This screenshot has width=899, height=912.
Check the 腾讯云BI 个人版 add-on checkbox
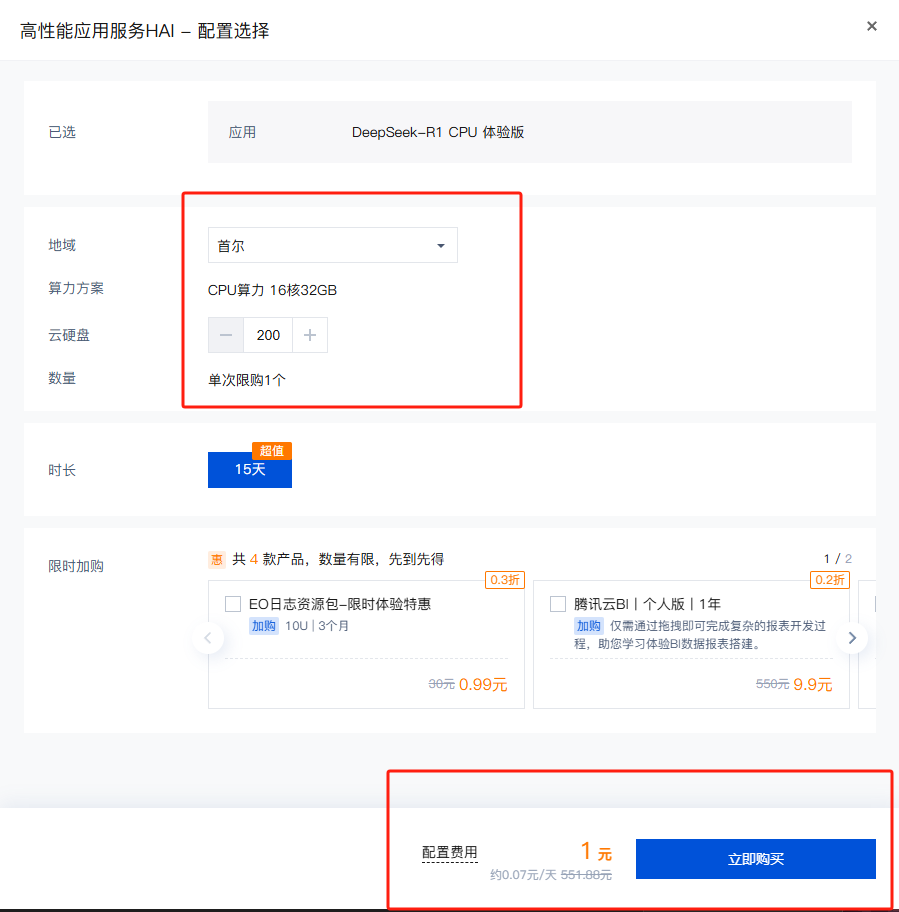click(558, 604)
